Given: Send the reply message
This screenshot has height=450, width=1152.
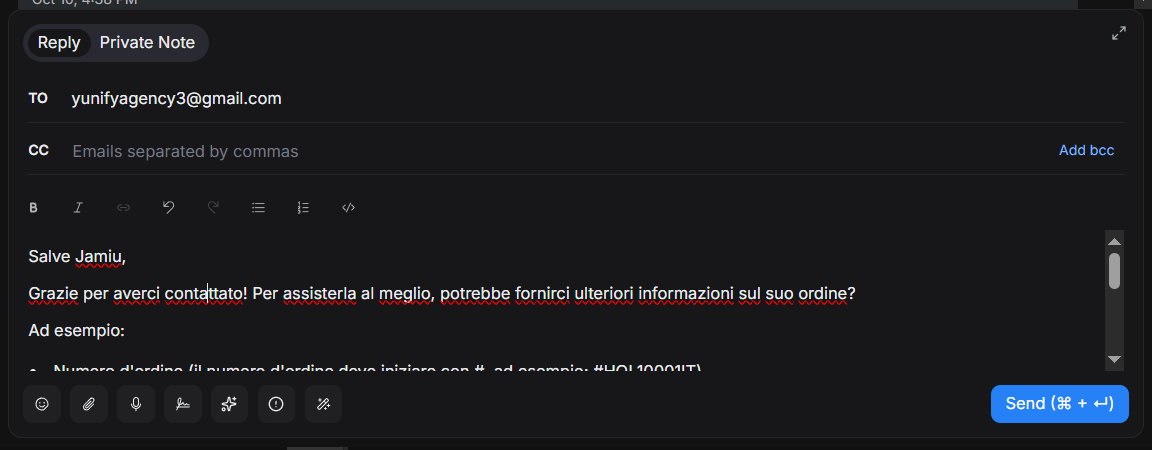Looking at the screenshot, I should (1059, 404).
